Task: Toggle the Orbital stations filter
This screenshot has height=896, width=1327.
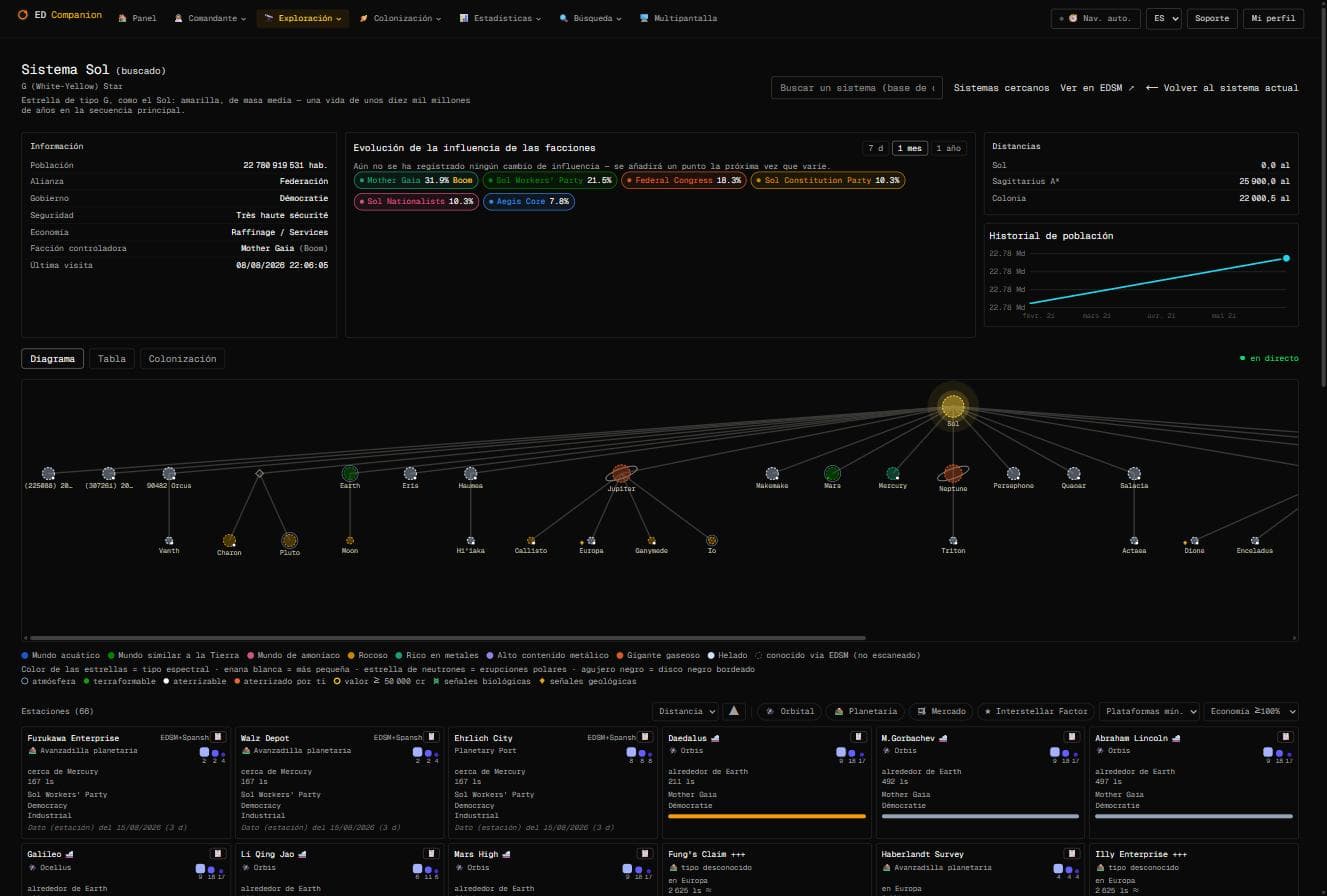Action: click(790, 711)
